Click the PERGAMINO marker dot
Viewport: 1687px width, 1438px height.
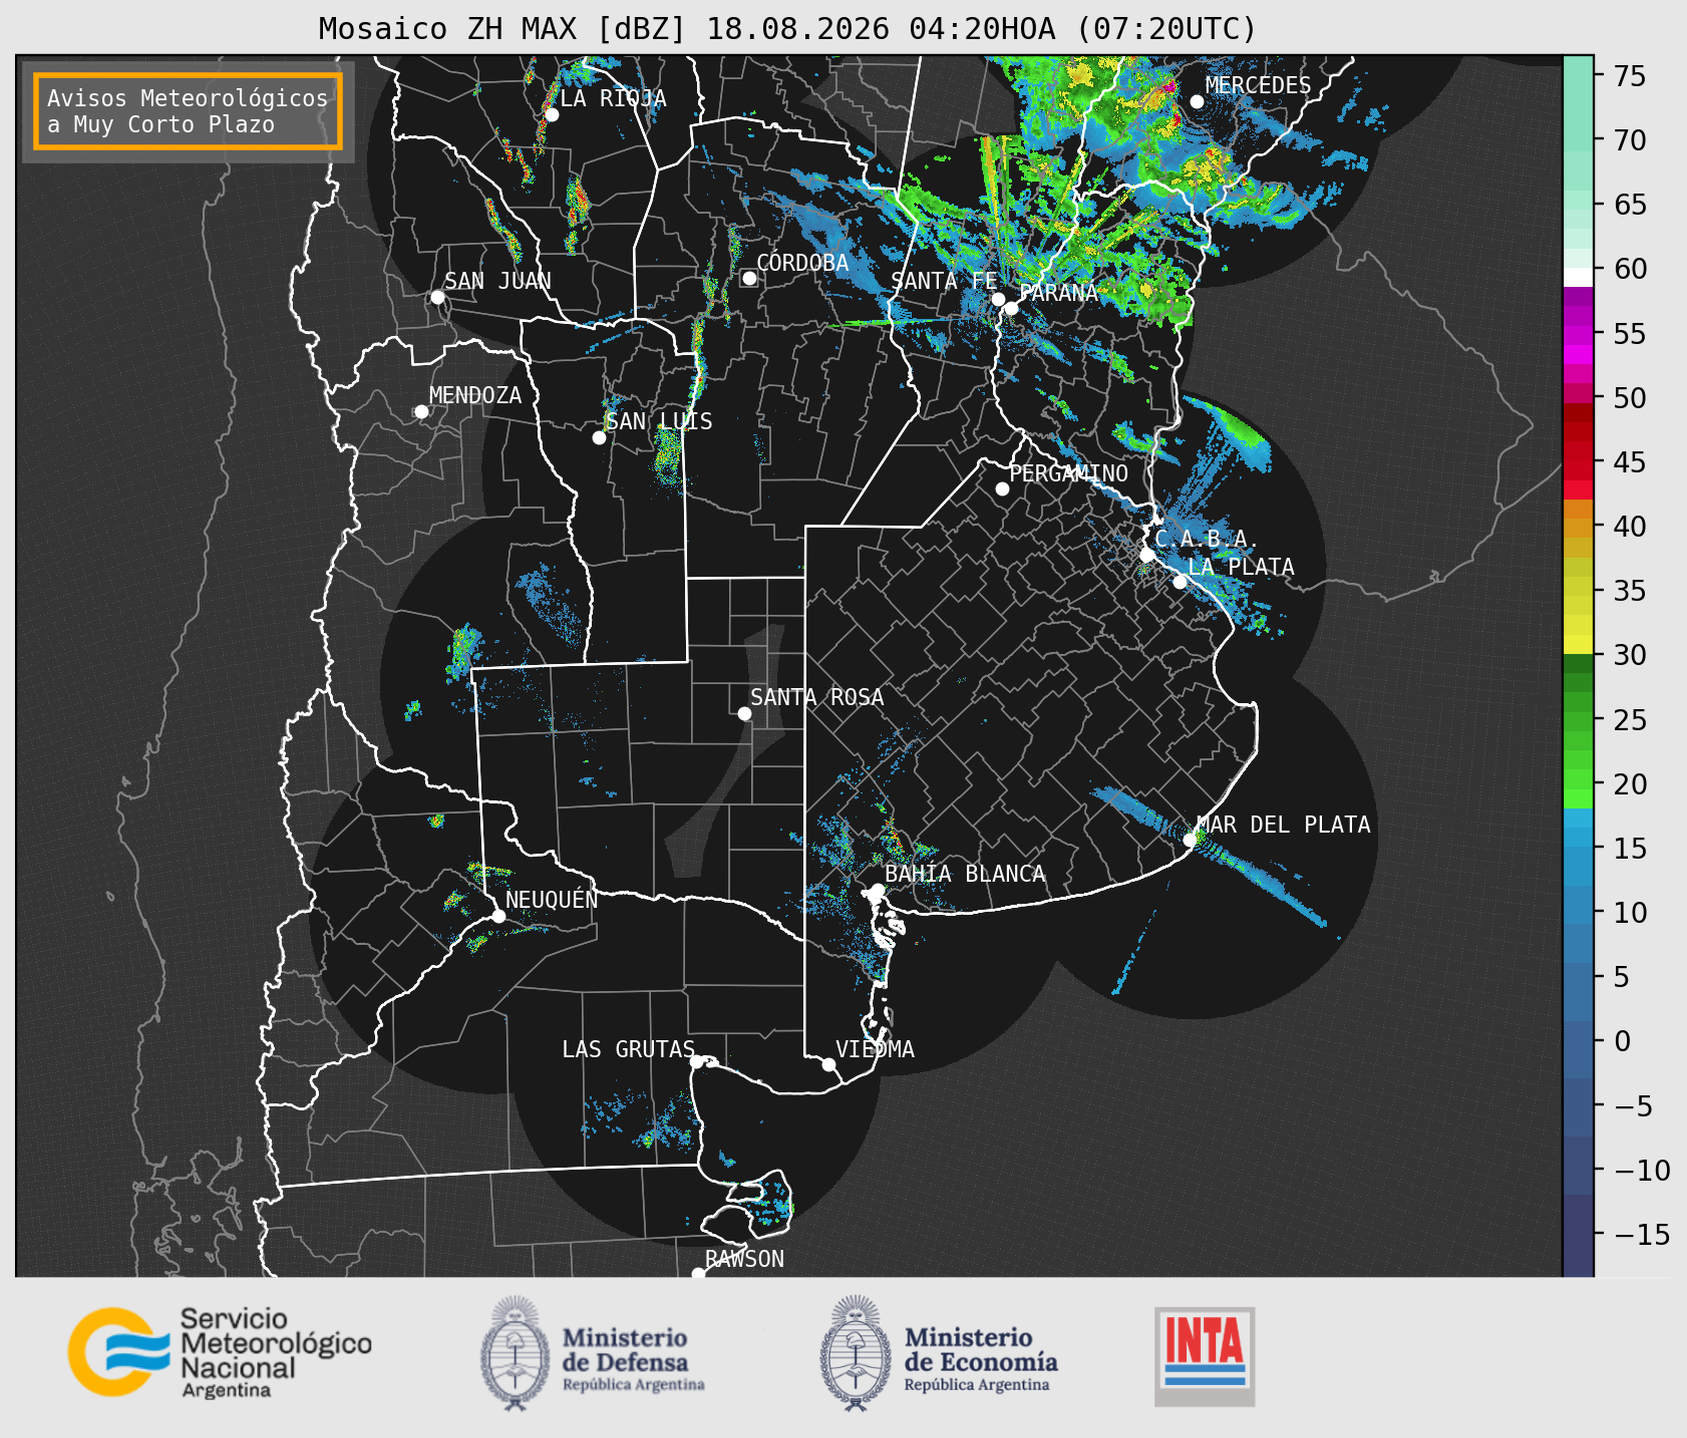click(x=1002, y=489)
